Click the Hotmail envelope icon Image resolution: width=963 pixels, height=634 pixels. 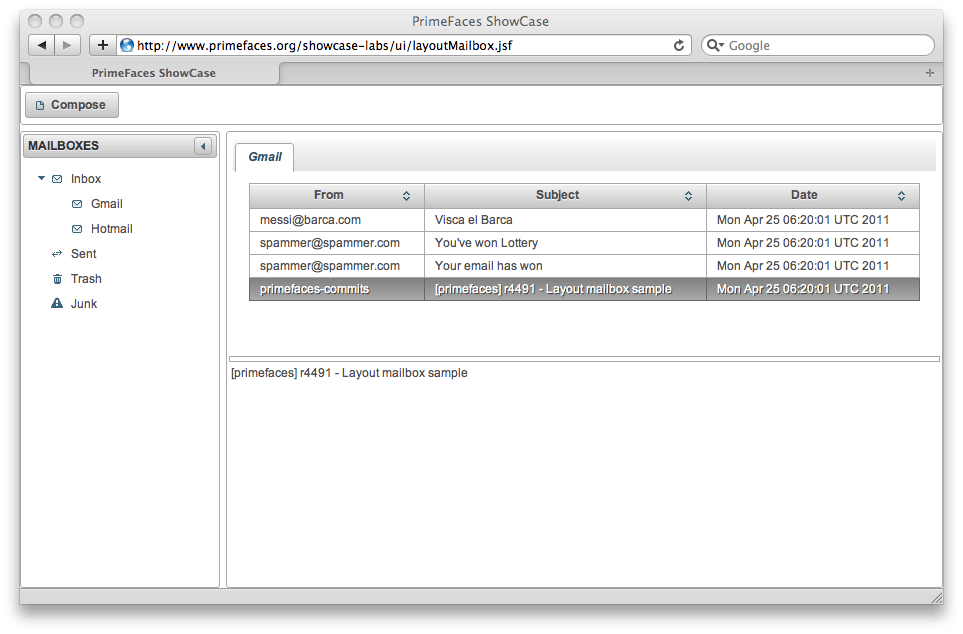[77, 229]
